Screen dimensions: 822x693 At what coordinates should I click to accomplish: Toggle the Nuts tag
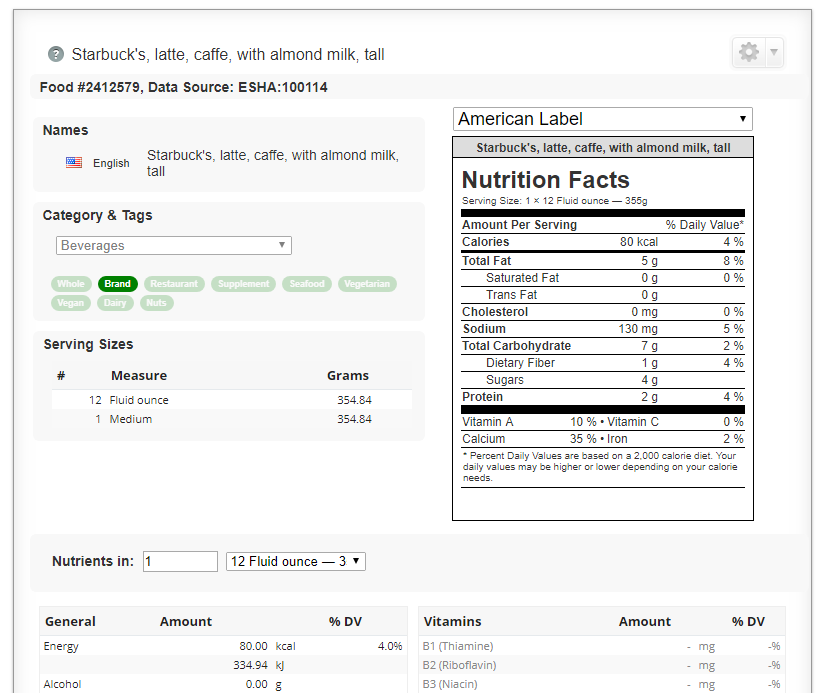click(x=156, y=302)
